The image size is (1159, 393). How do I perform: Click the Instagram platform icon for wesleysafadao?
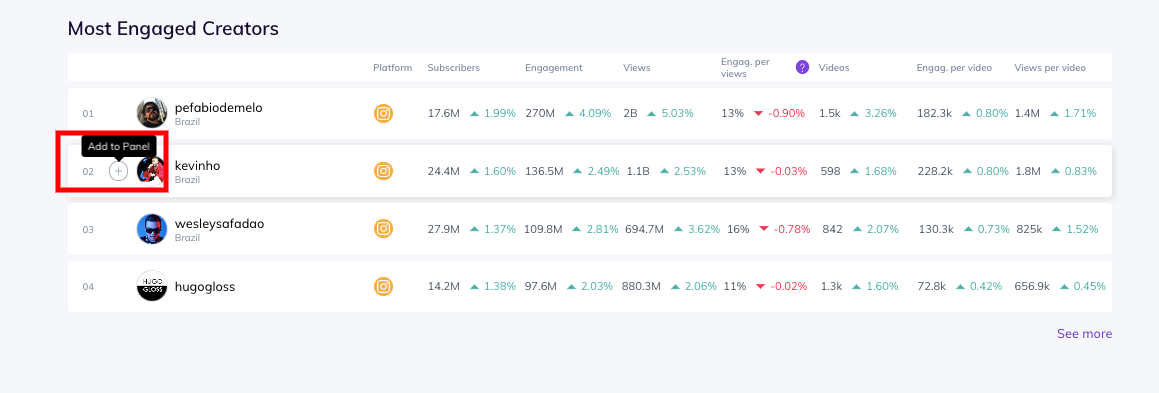pyautogui.click(x=383, y=229)
